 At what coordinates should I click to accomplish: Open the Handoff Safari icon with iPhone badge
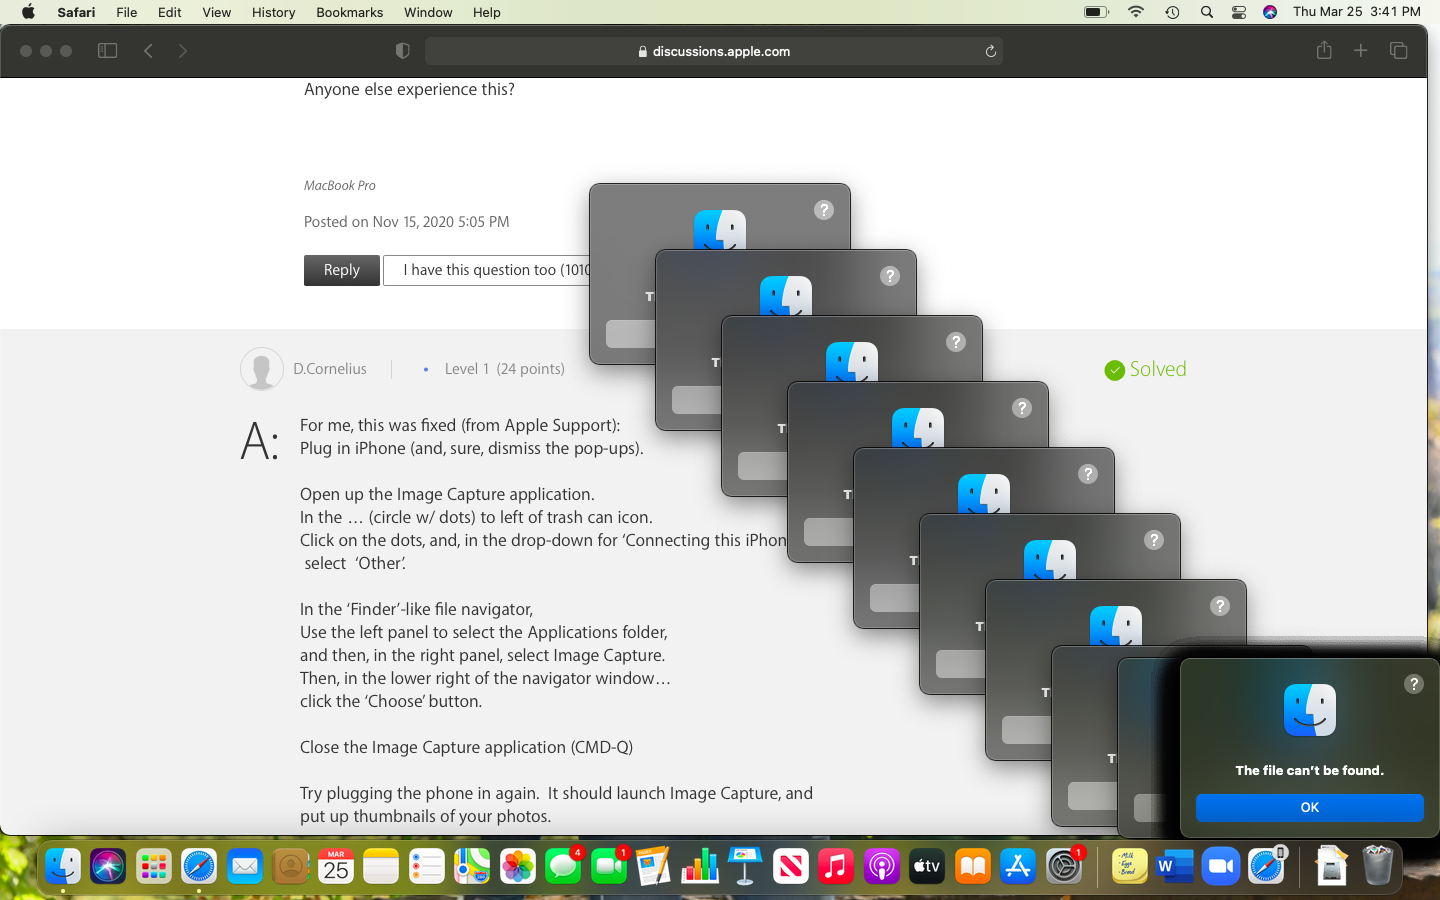[x=1266, y=866]
